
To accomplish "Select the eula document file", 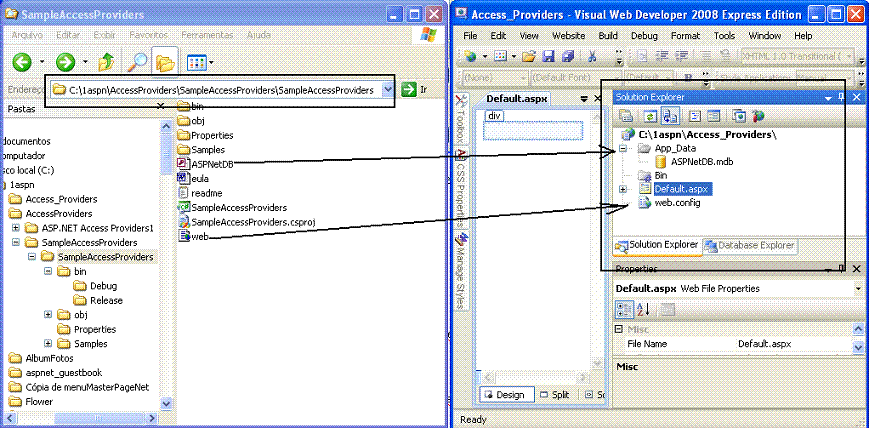I will (193, 179).
